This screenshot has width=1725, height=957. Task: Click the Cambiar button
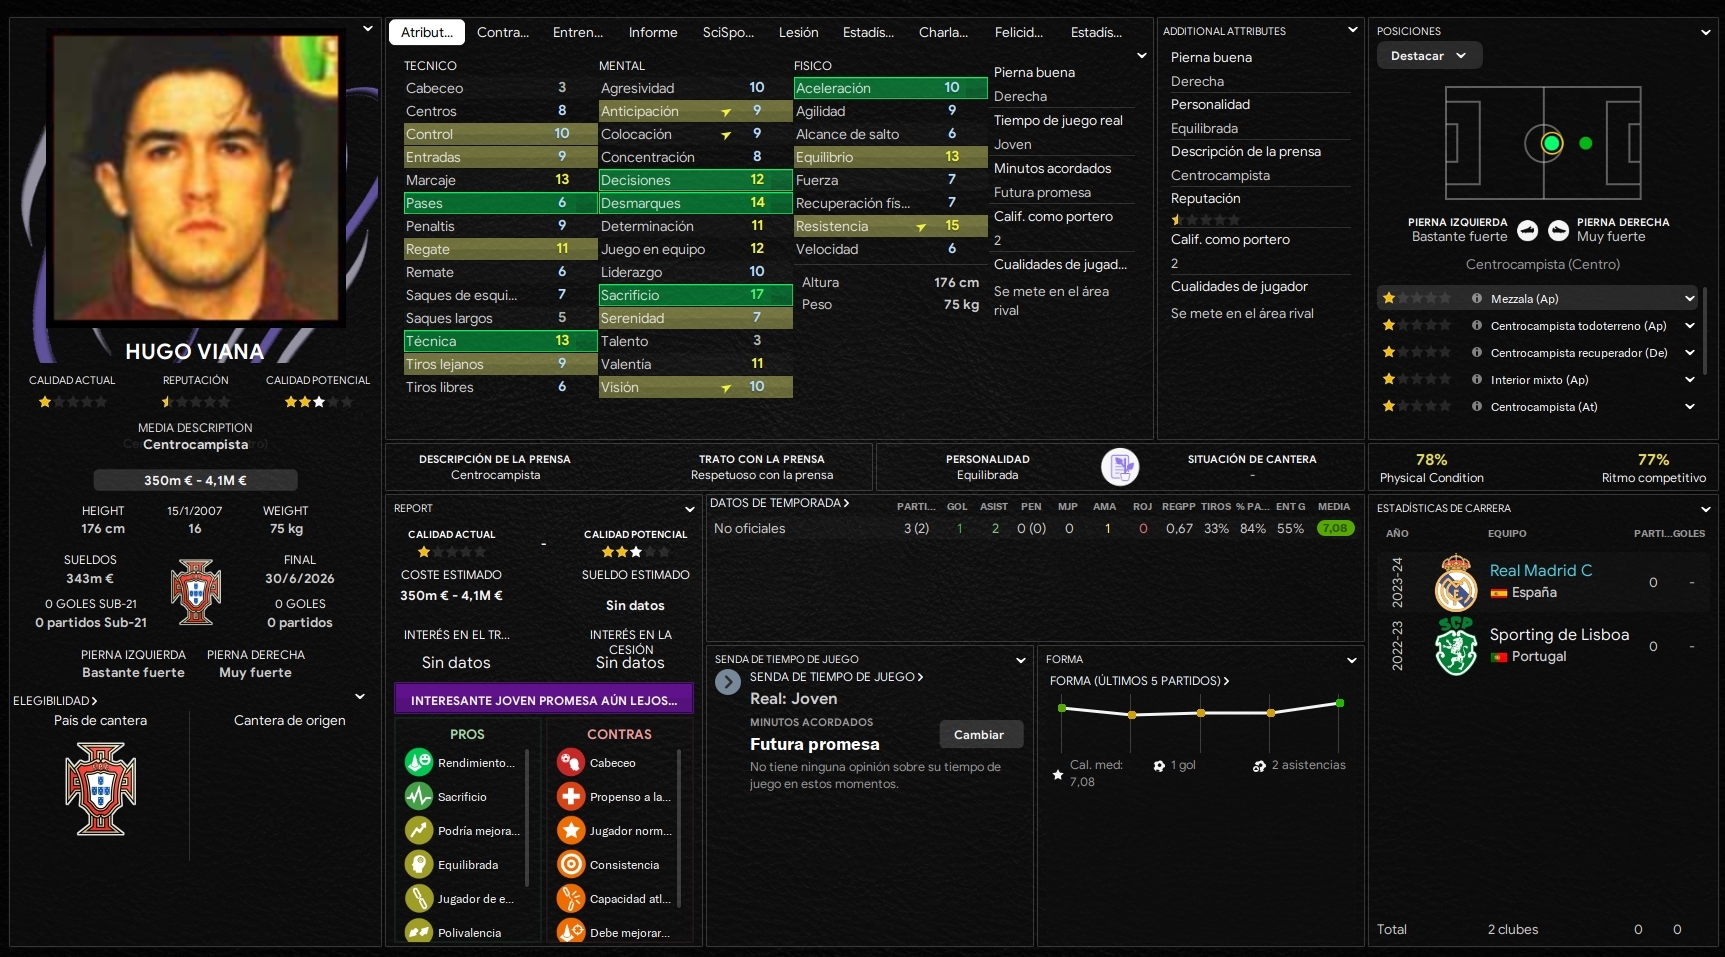pos(982,735)
